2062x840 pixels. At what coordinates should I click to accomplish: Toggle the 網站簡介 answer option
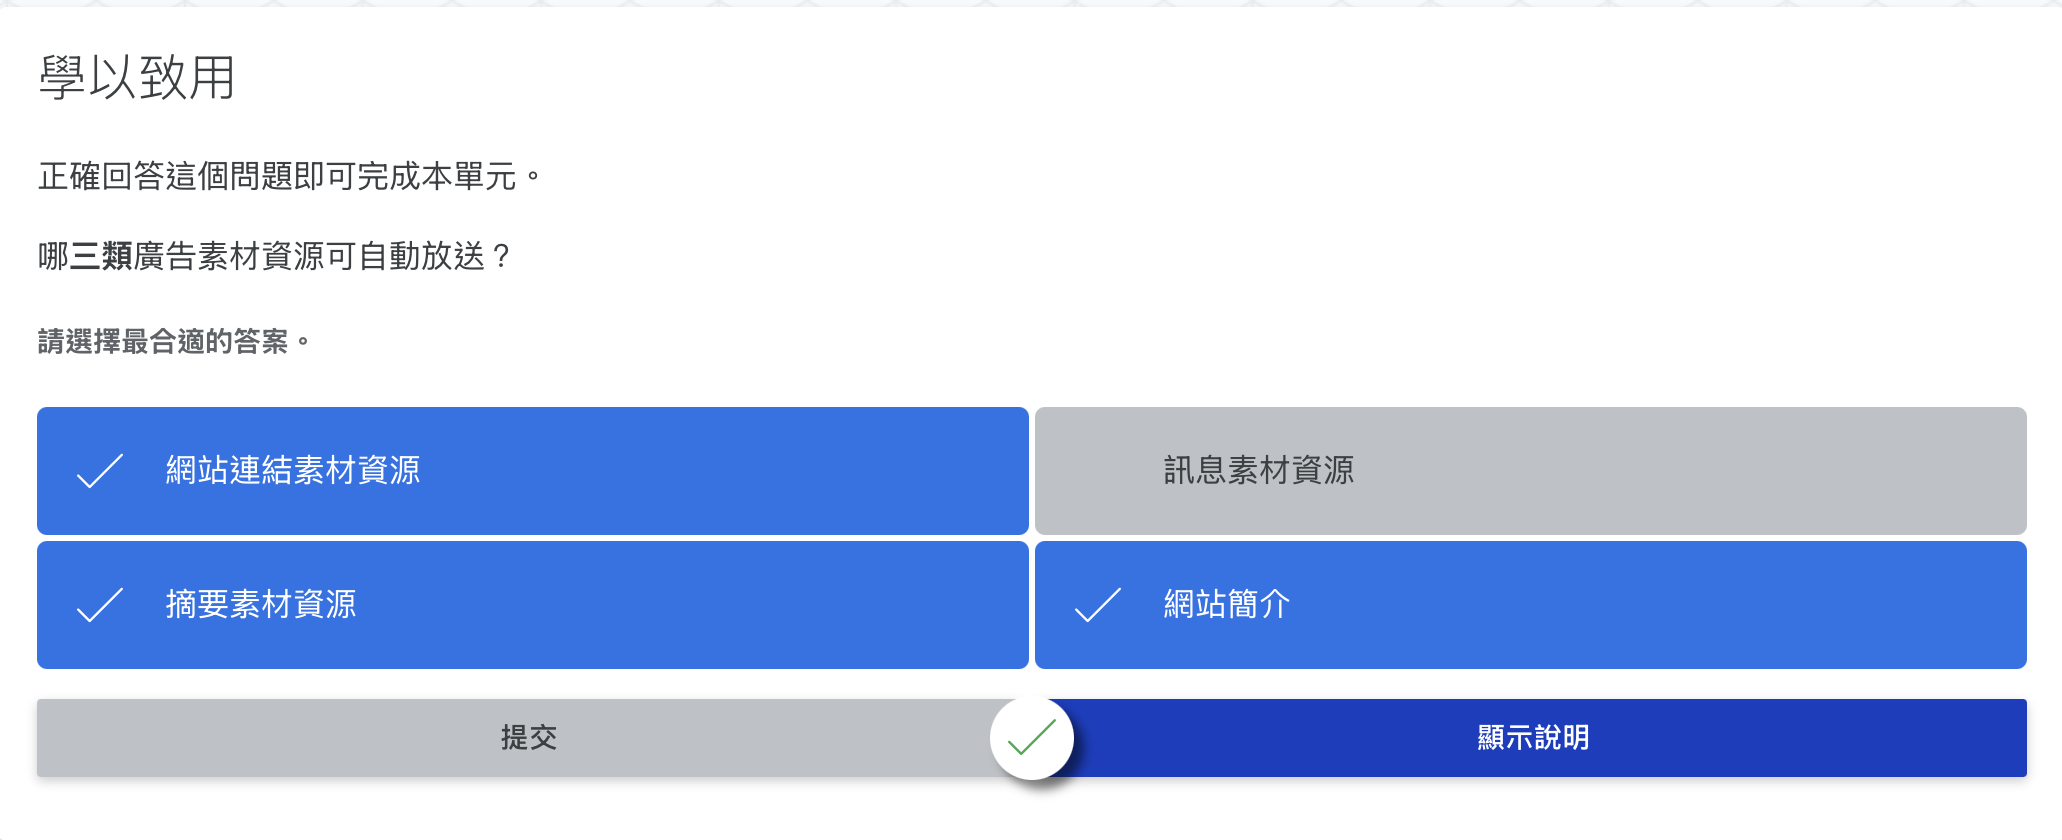click(x=1530, y=605)
